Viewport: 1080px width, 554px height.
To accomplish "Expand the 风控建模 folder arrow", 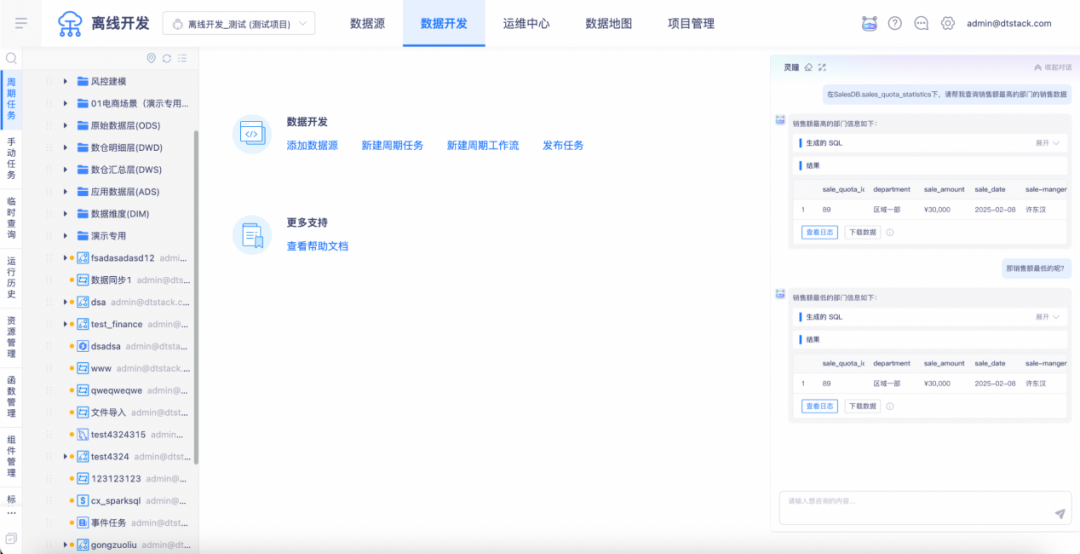I will click(x=65, y=81).
